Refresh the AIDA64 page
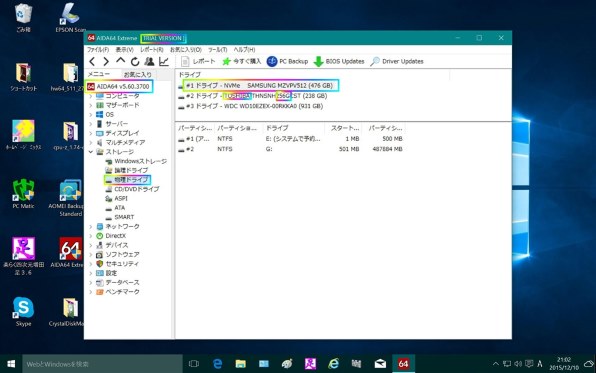This screenshot has height=373, width=596. (135, 61)
